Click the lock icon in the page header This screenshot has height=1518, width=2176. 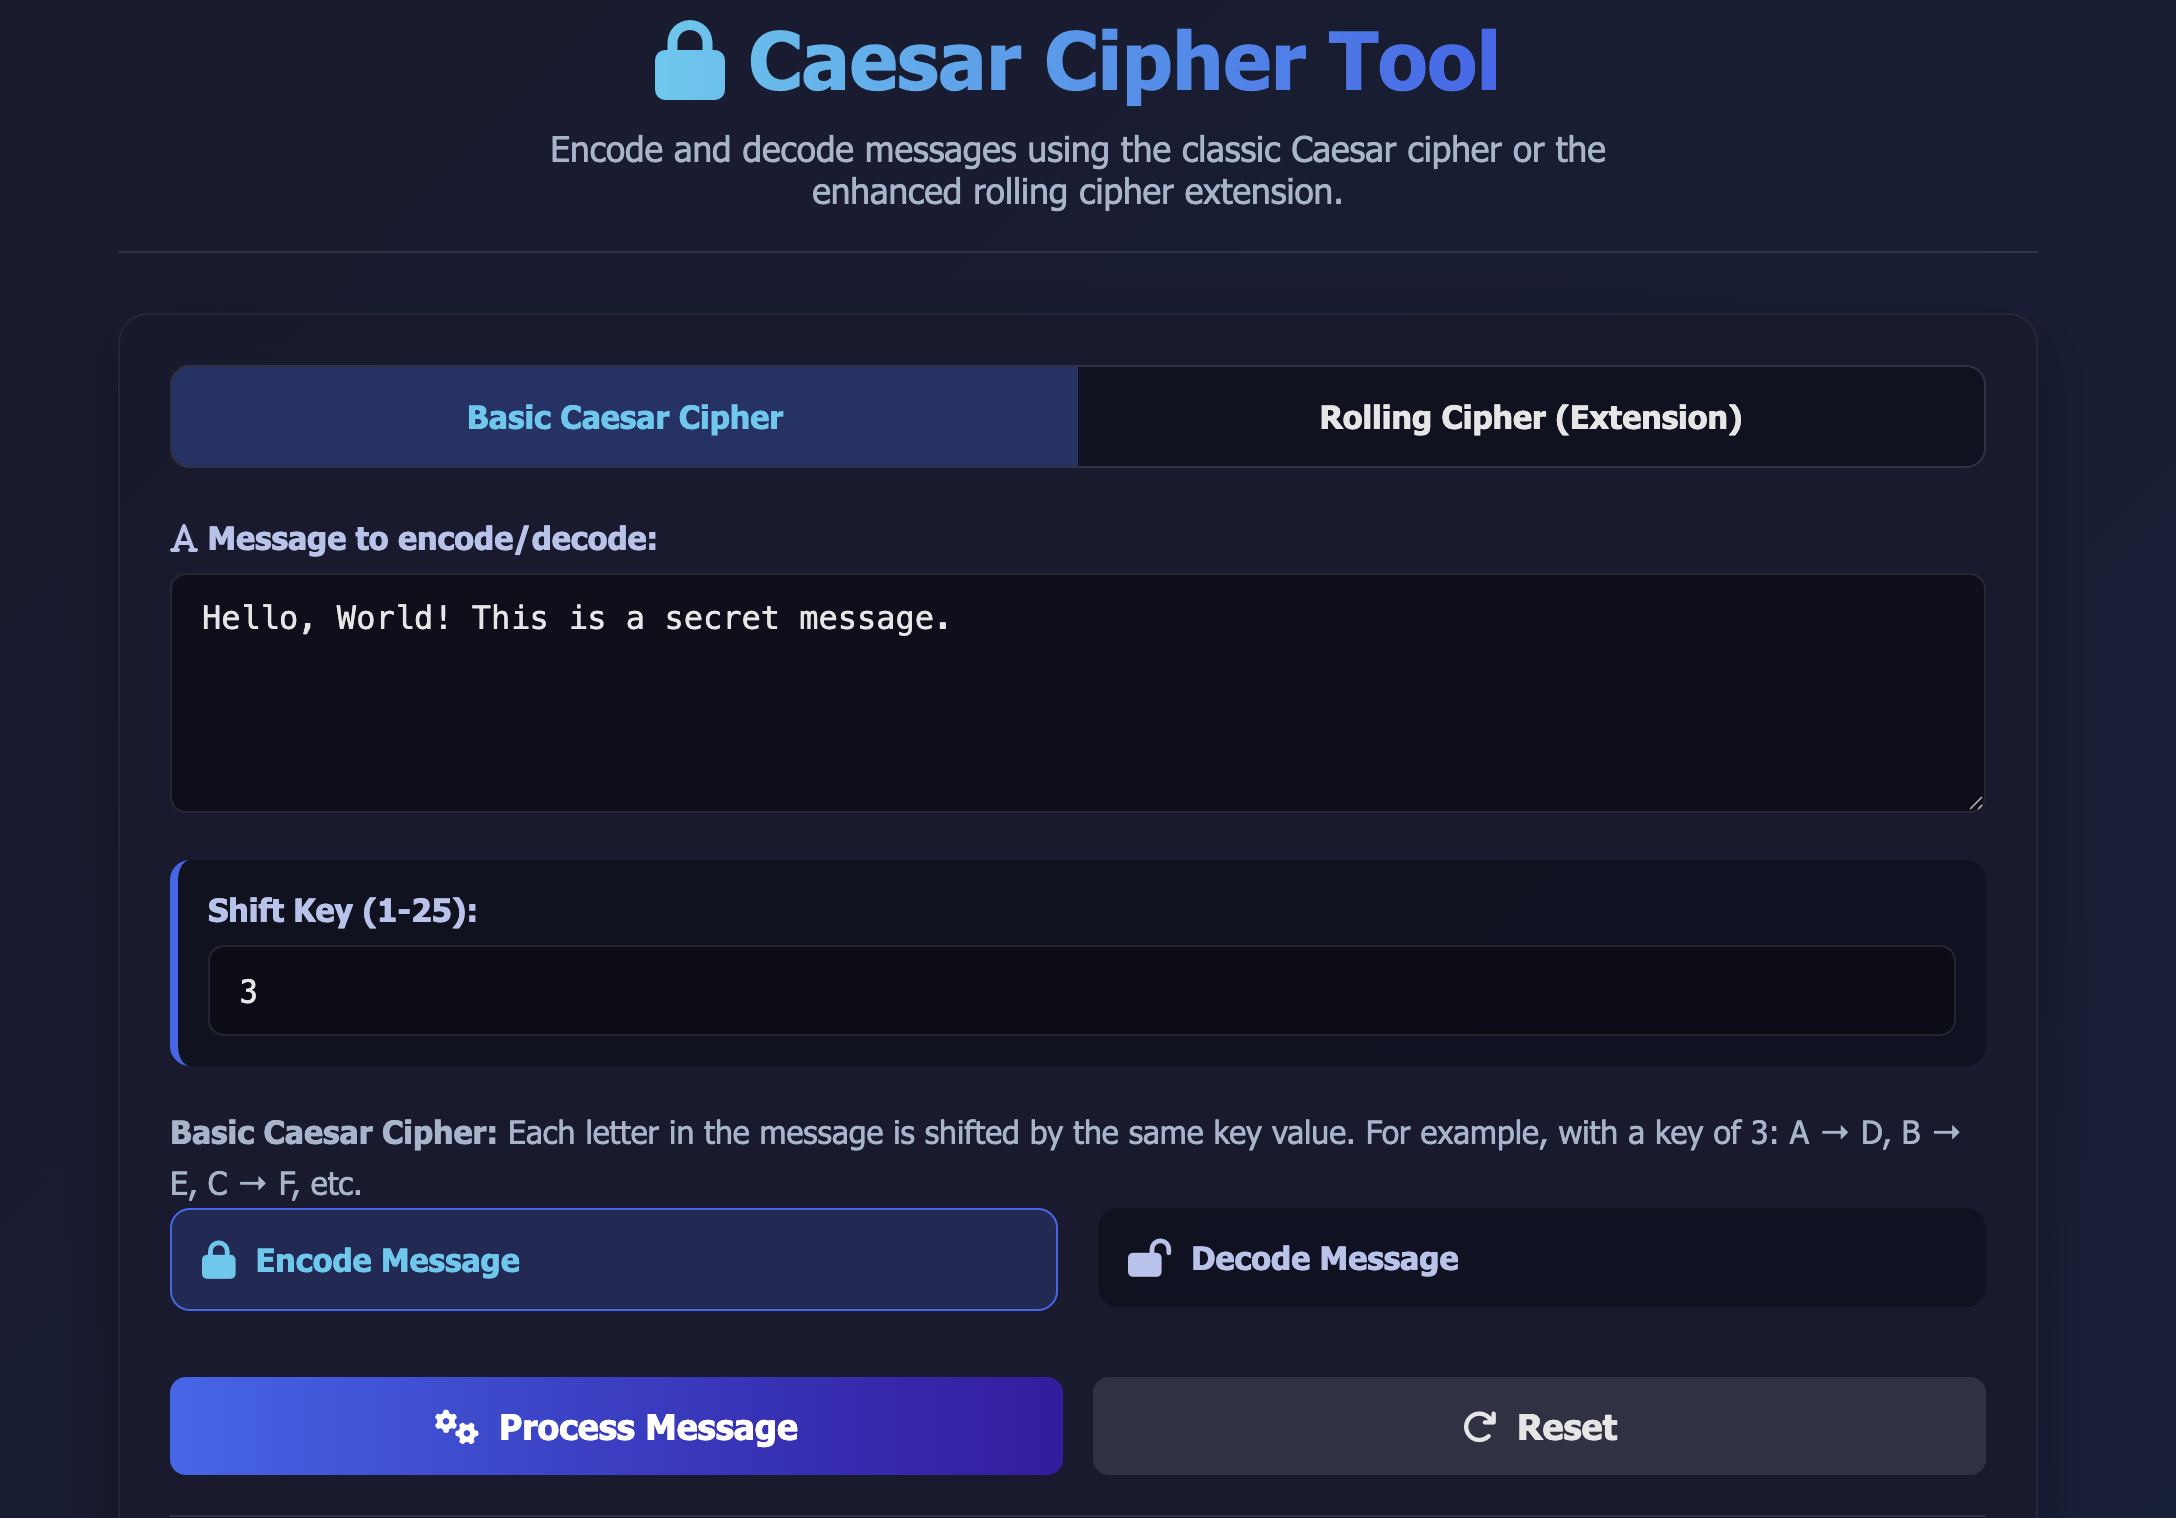click(x=689, y=62)
